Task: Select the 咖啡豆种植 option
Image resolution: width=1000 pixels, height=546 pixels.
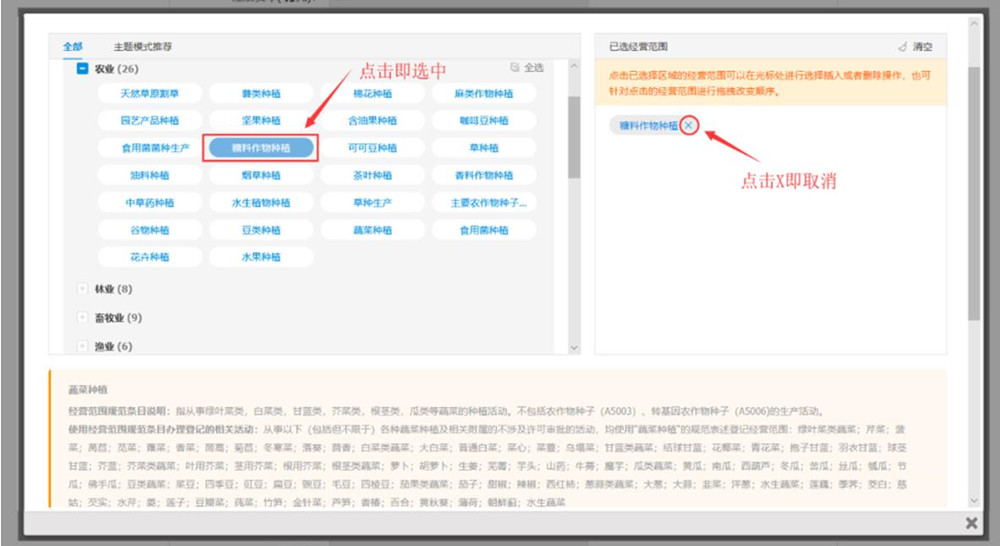Action: click(484, 121)
